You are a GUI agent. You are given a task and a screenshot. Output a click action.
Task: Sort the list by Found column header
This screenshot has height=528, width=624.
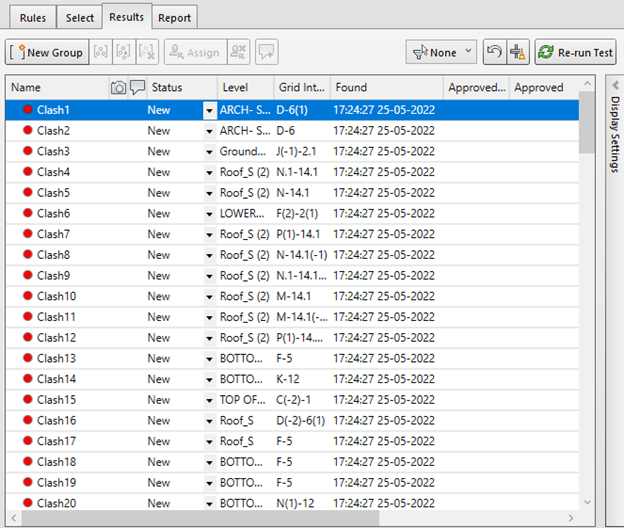[385, 88]
